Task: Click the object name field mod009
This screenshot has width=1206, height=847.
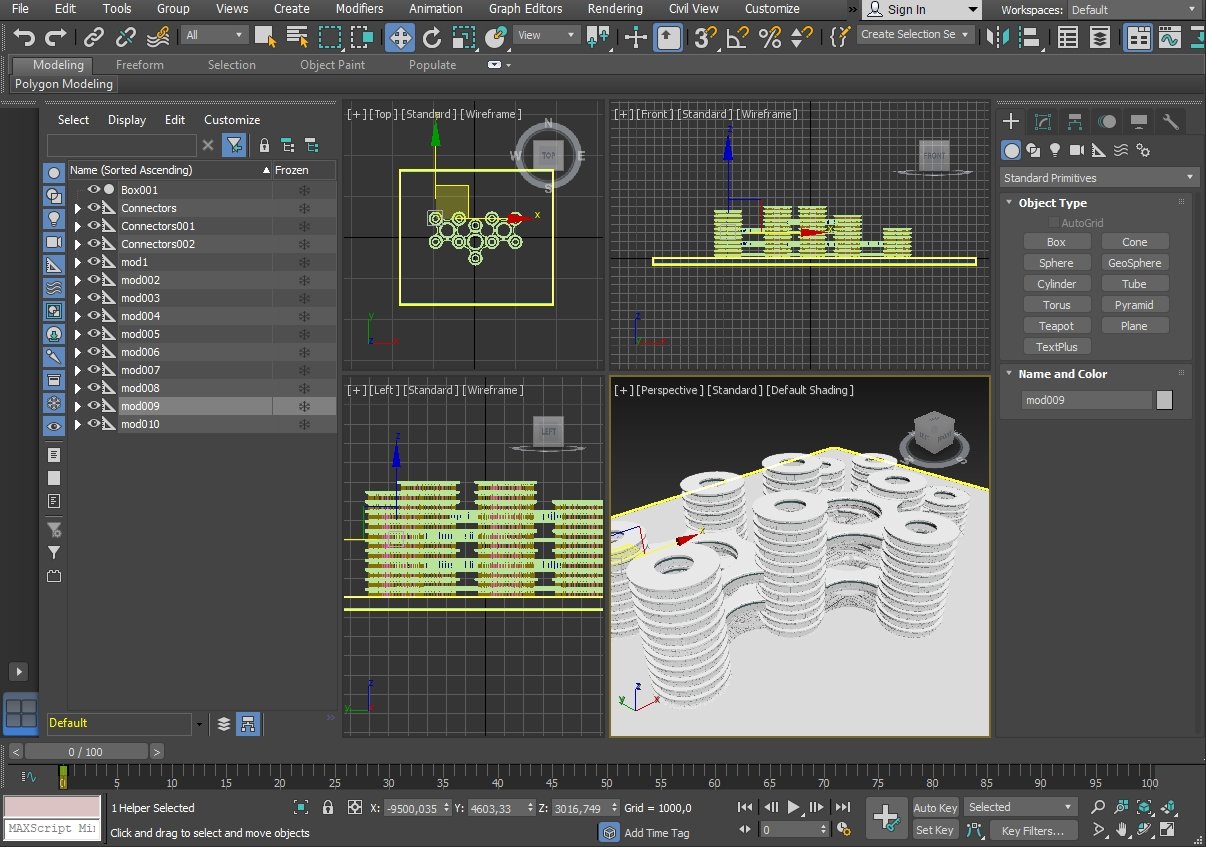Action: click(x=1087, y=400)
